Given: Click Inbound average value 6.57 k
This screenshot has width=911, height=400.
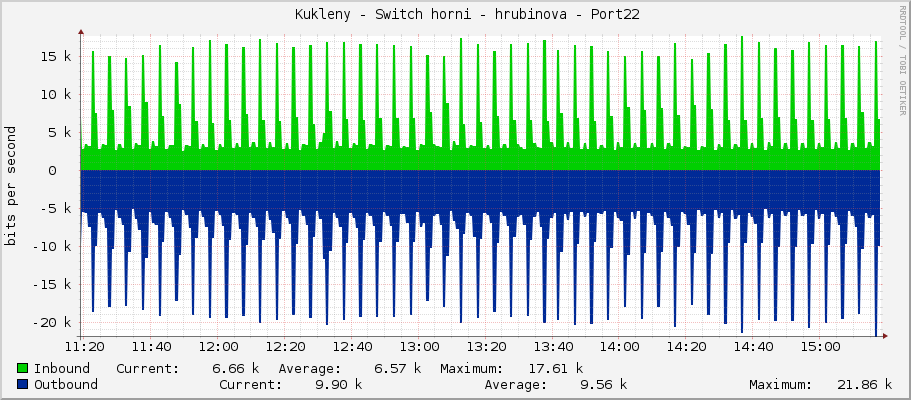Looking at the screenshot, I should point(397,368).
